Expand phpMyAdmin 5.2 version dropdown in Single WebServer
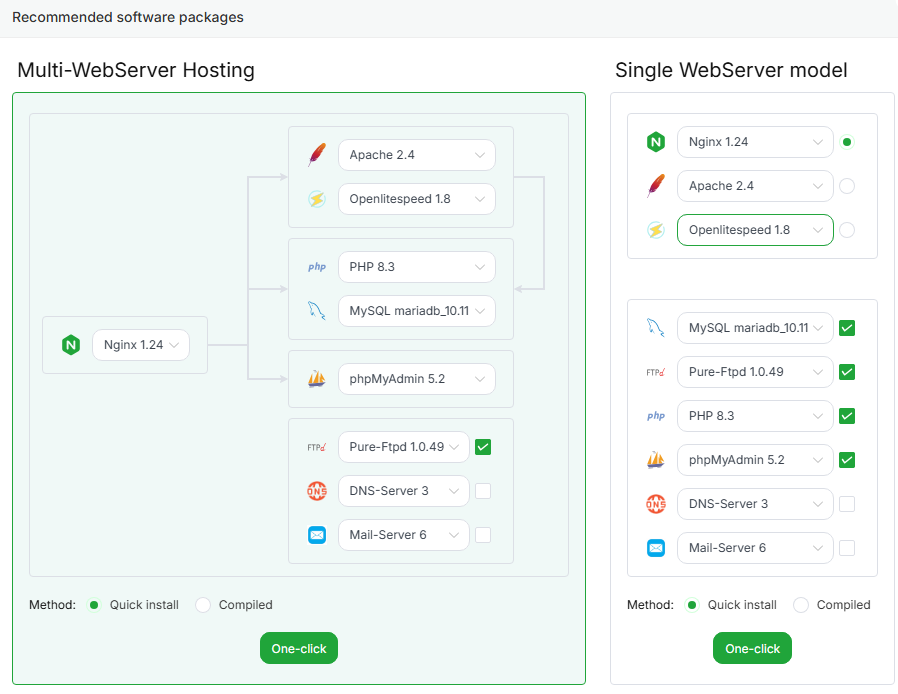This screenshot has width=898, height=694. [x=755, y=460]
